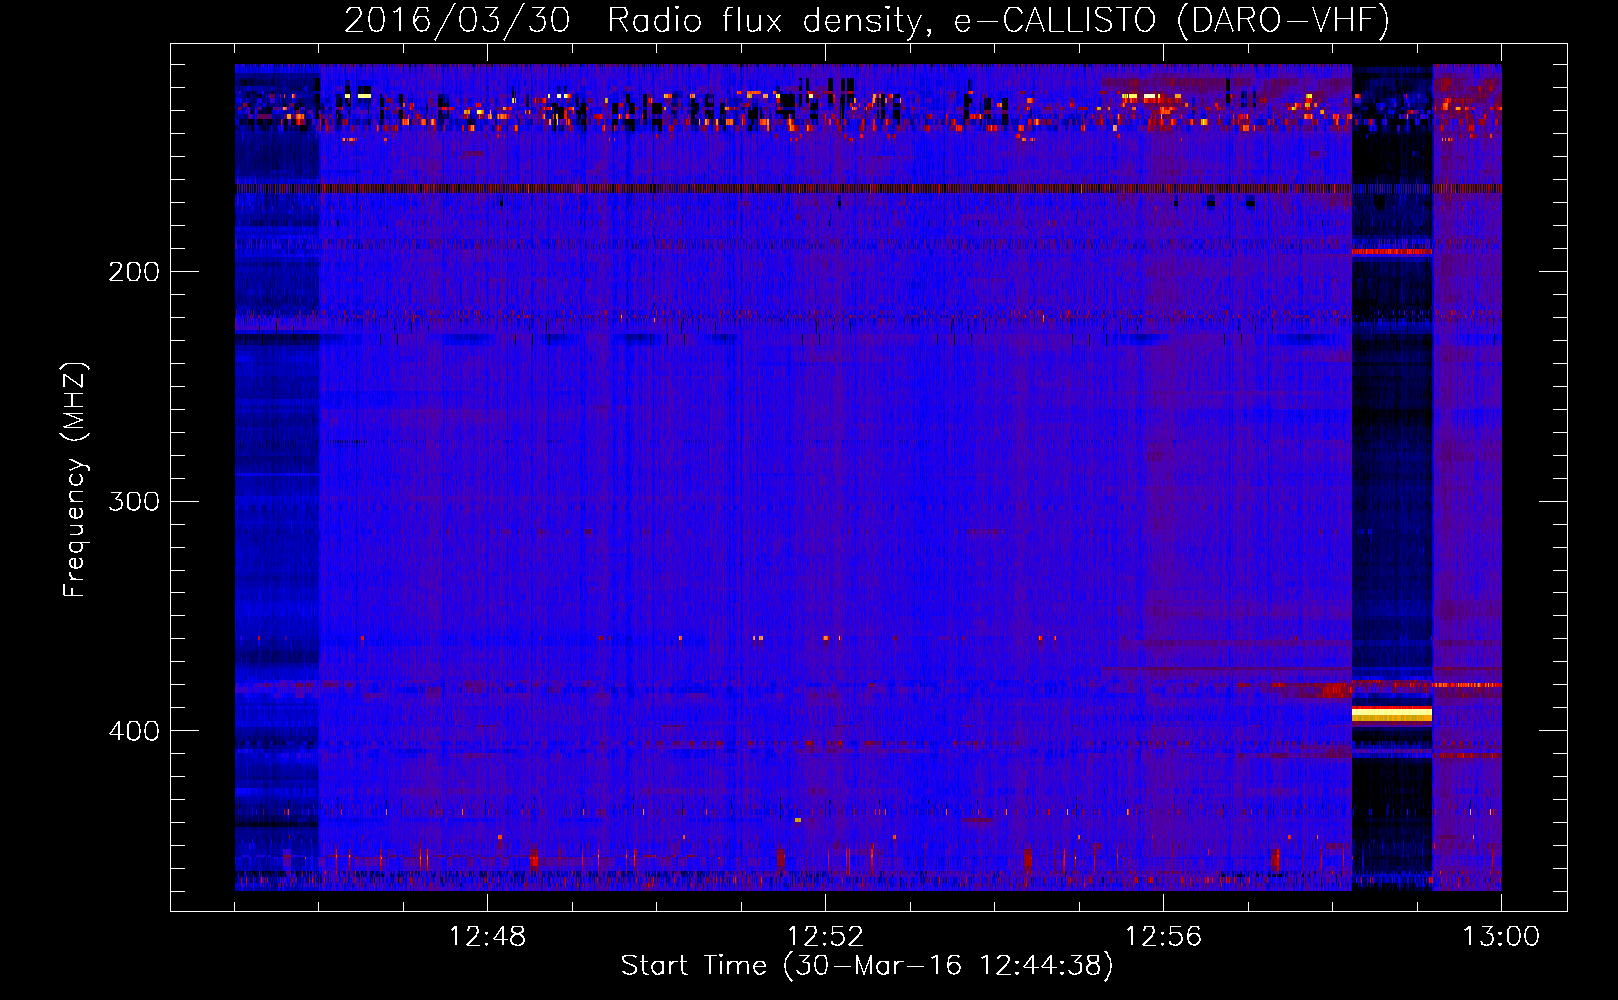
Task: Click the bright white-yellow emission band near 400 MHz
Action: coord(1392,713)
